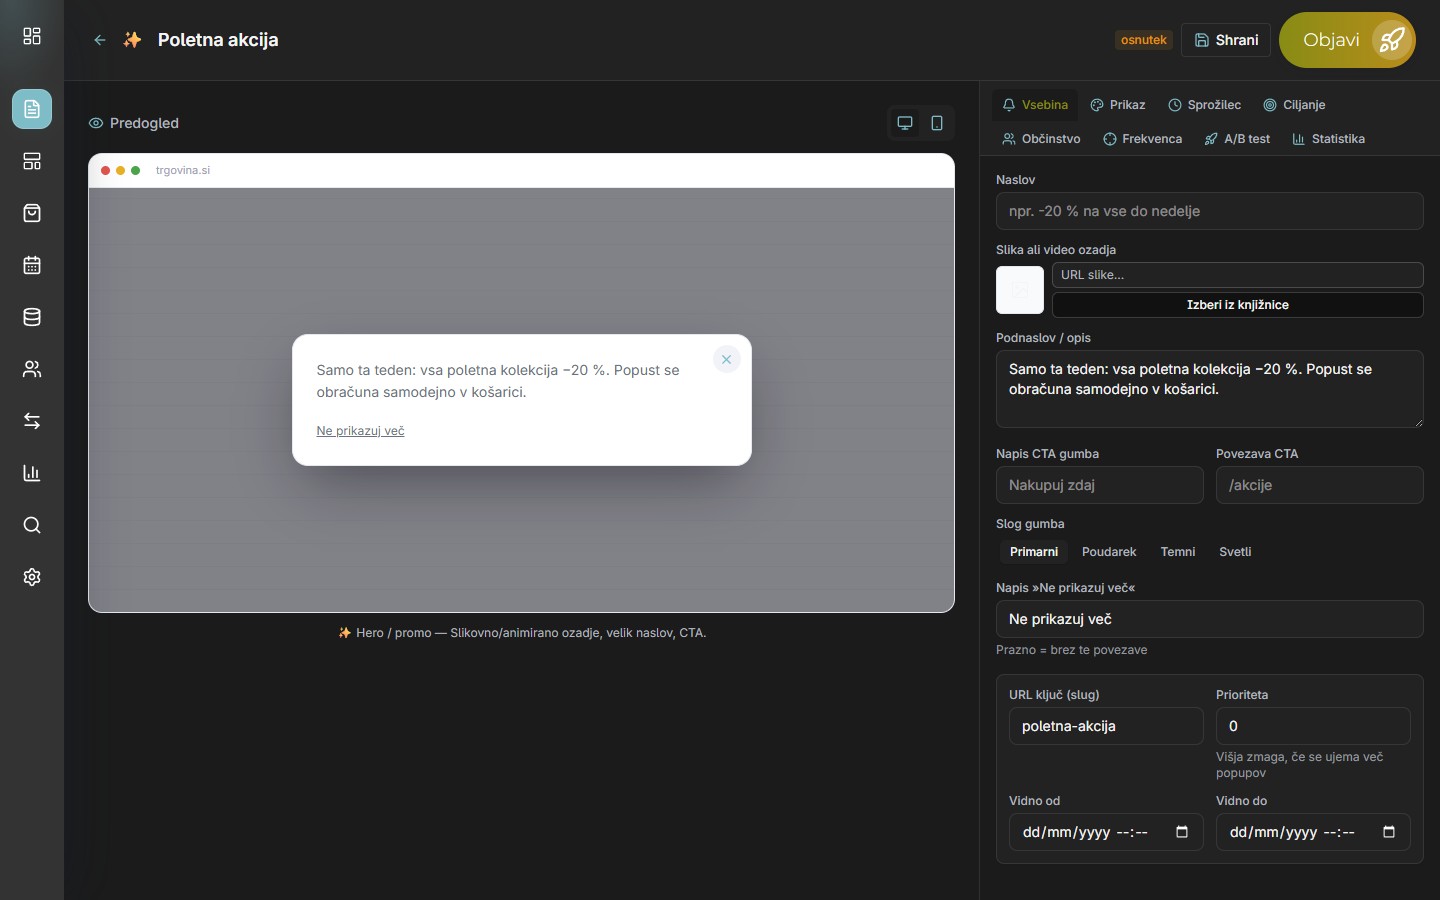
Task: Switch preview to mobile view
Action: click(937, 123)
